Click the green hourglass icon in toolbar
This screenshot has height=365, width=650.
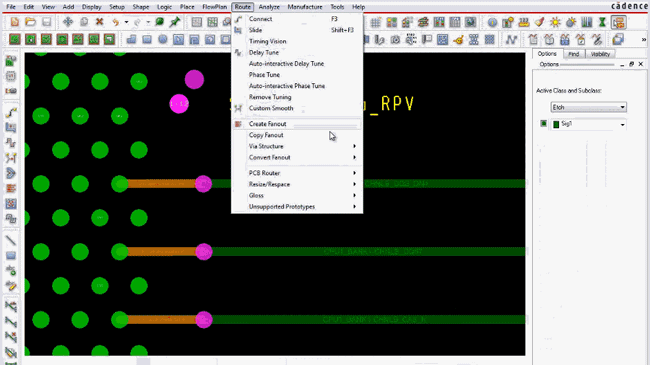tap(602, 22)
